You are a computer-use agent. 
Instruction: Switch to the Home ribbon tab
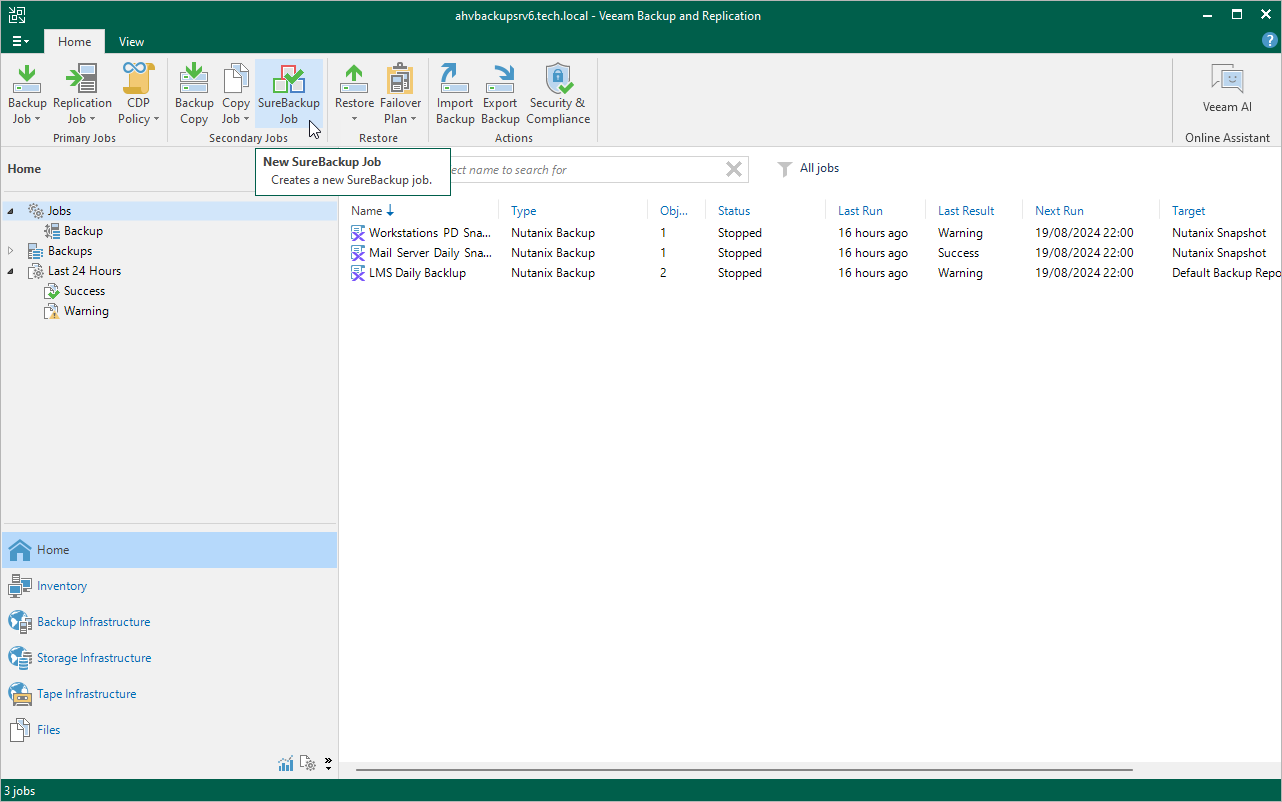coord(74,42)
